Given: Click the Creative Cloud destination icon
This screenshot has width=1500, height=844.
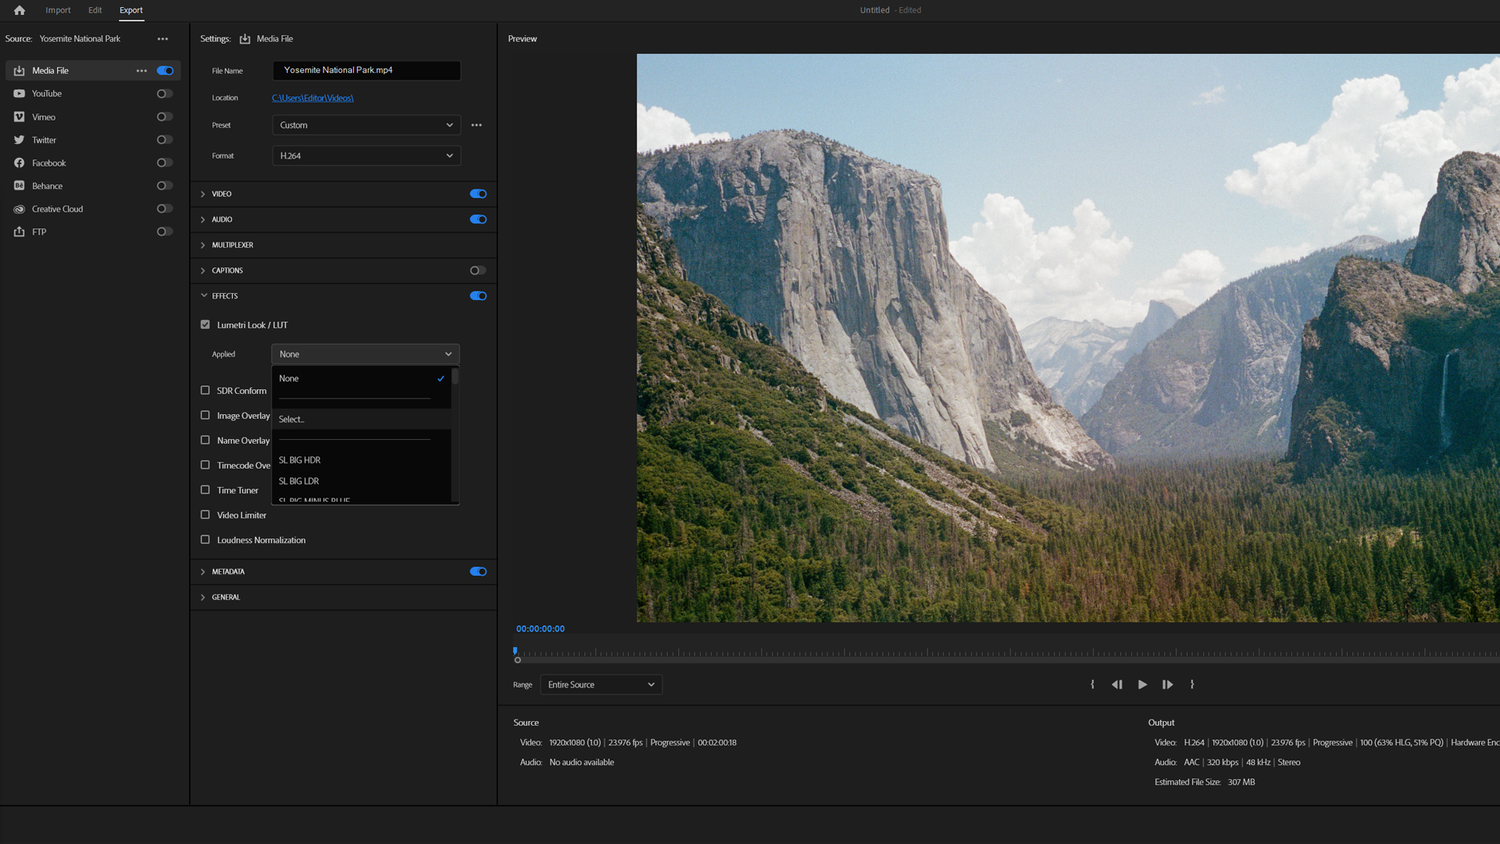Looking at the screenshot, I should coord(18,208).
